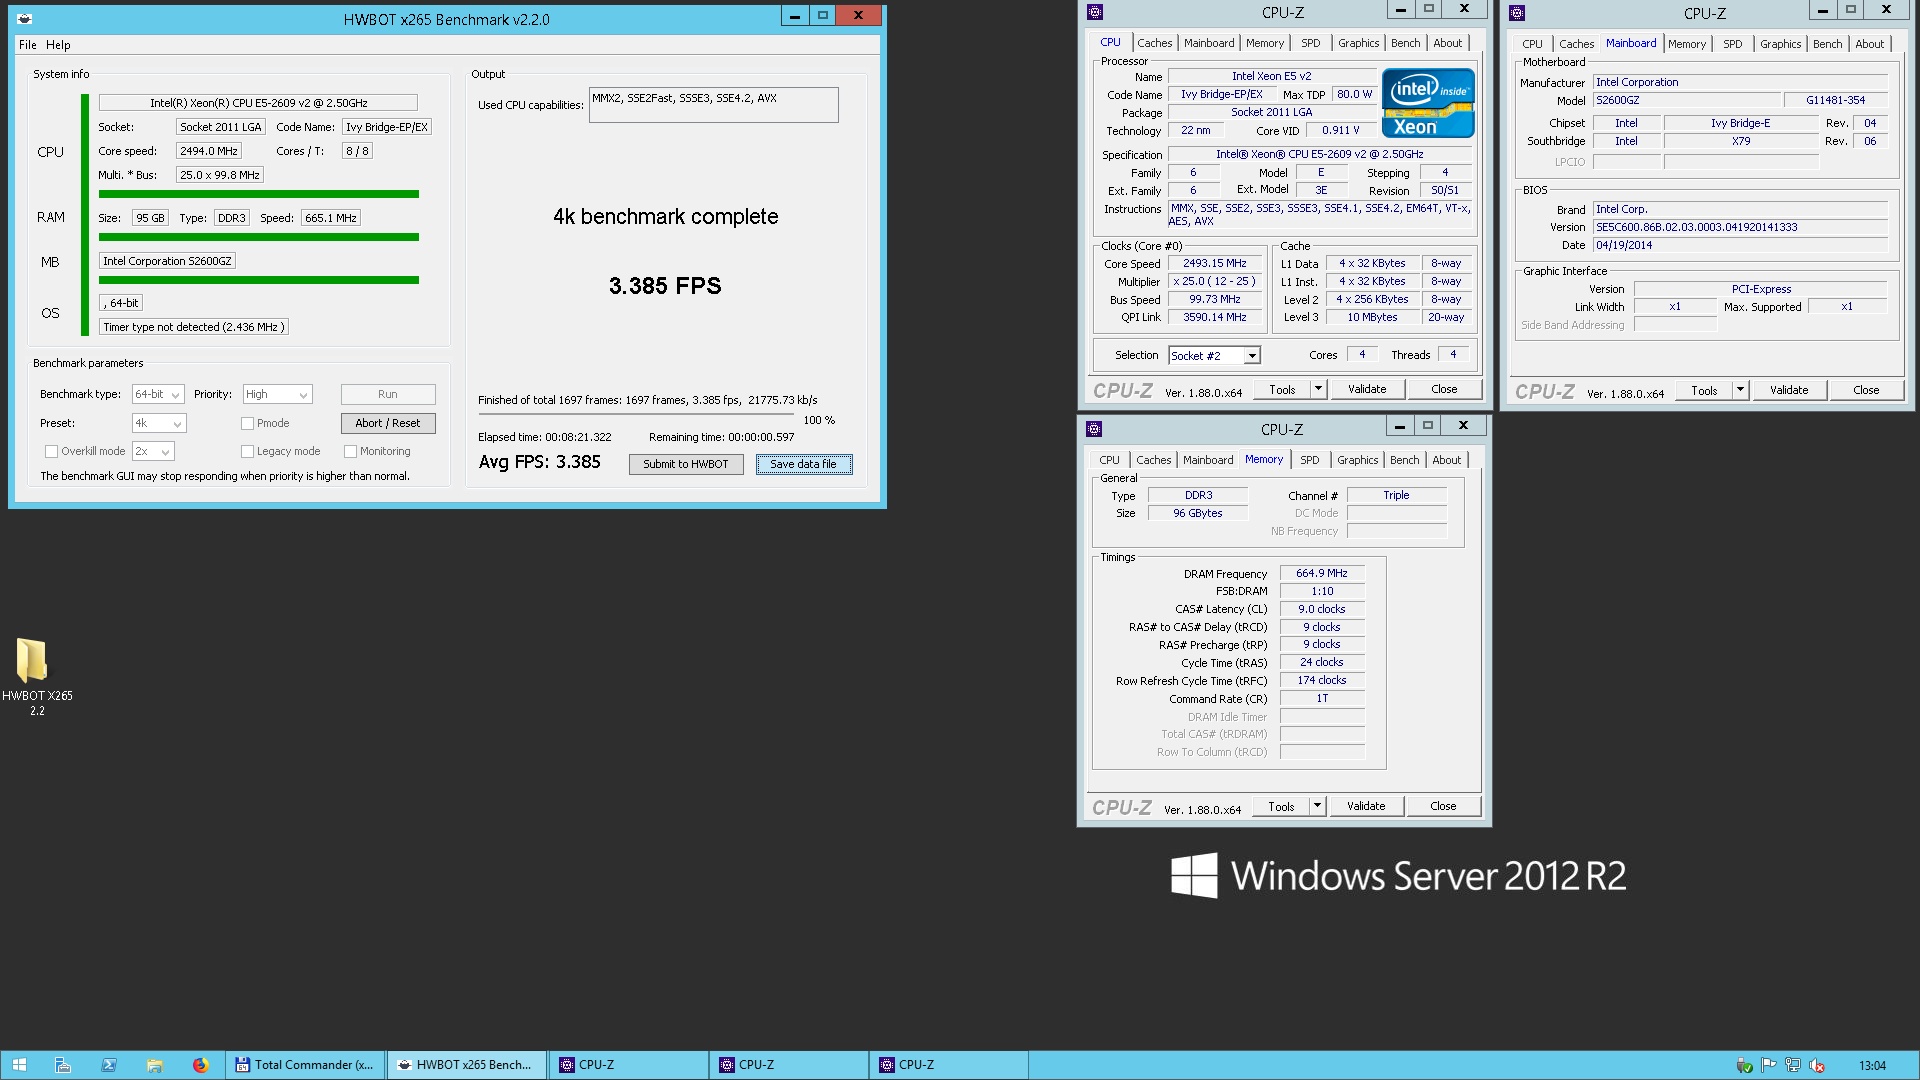Open File Explorer from taskbar
This screenshot has height=1080, width=1920.
tap(154, 1065)
